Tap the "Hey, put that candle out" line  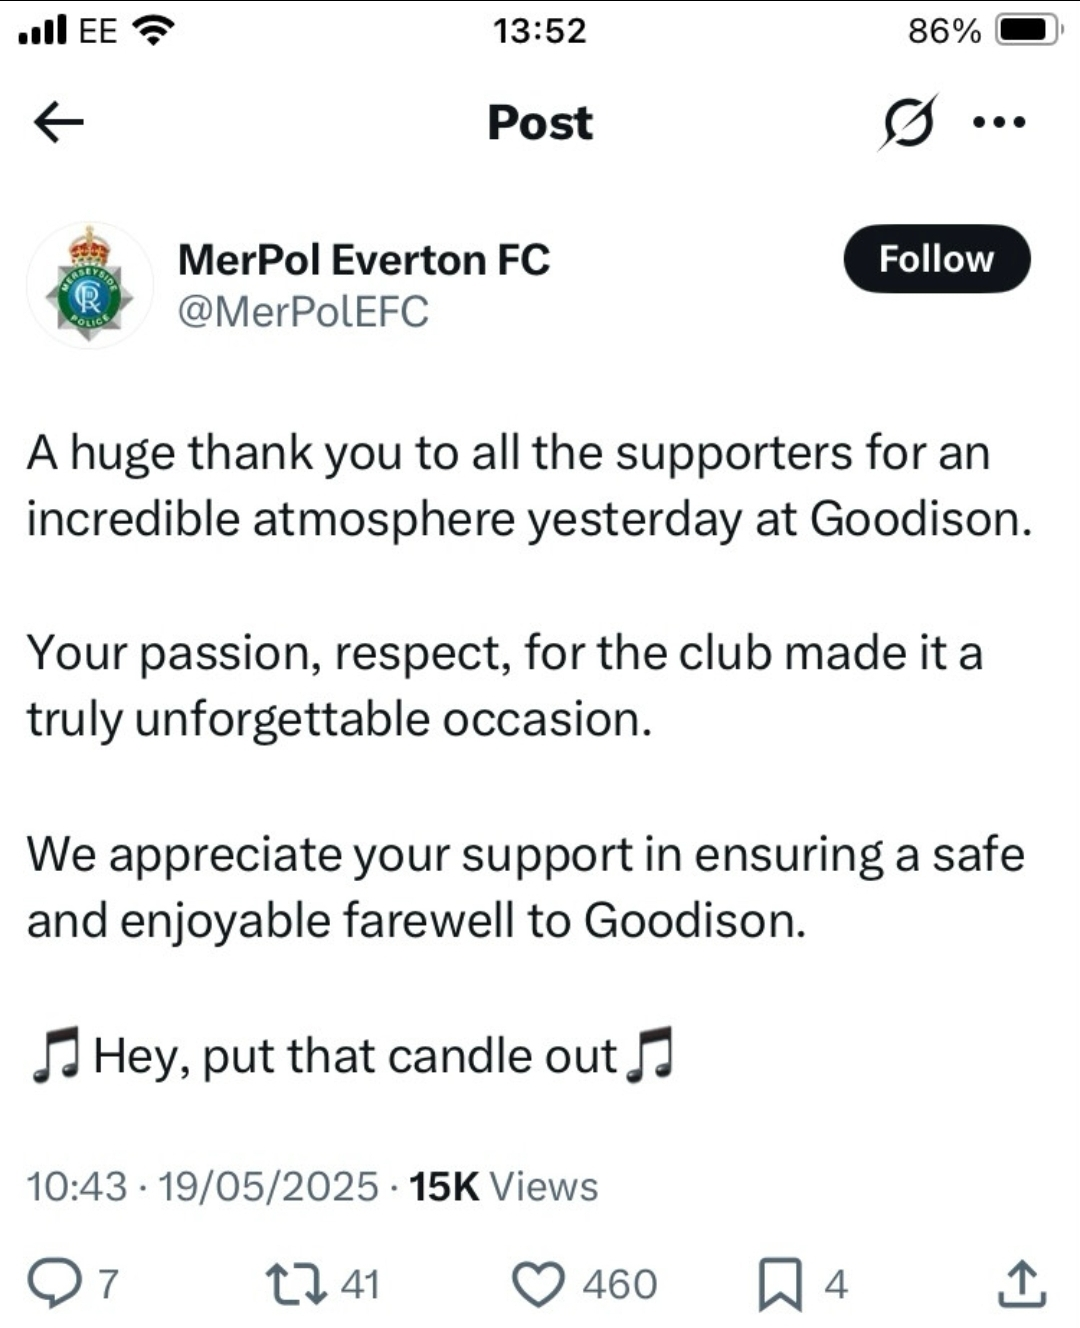point(354,1056)
